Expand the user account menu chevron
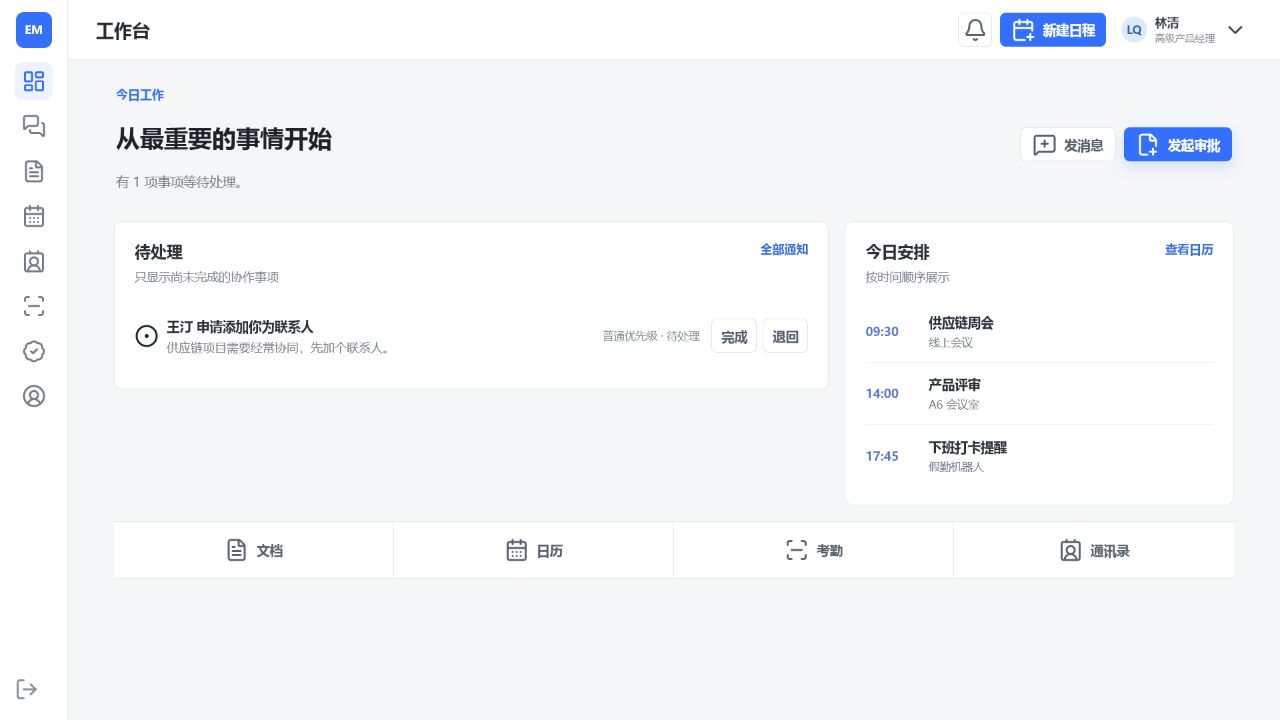The height and width of the screenshot is (720, 1280). (x=1235, y=30)
